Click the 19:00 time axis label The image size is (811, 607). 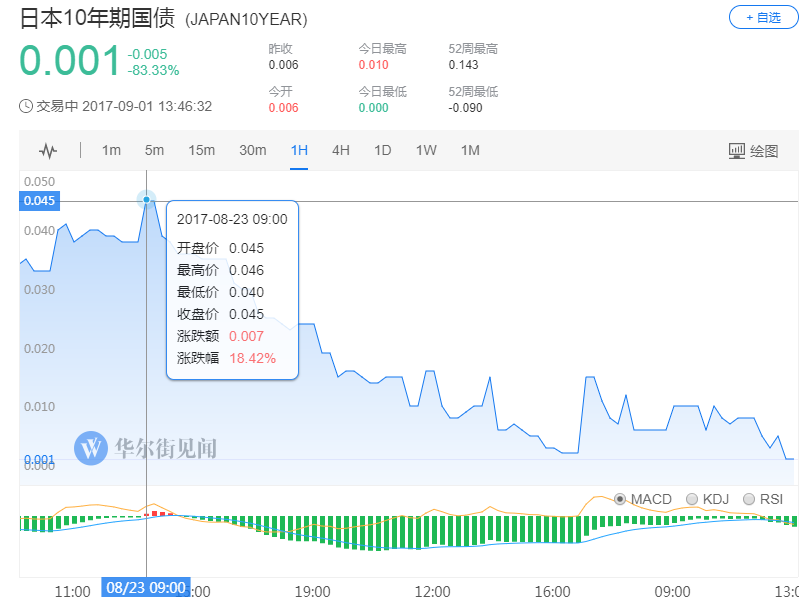pyautogui.click(x=312, y=591)
